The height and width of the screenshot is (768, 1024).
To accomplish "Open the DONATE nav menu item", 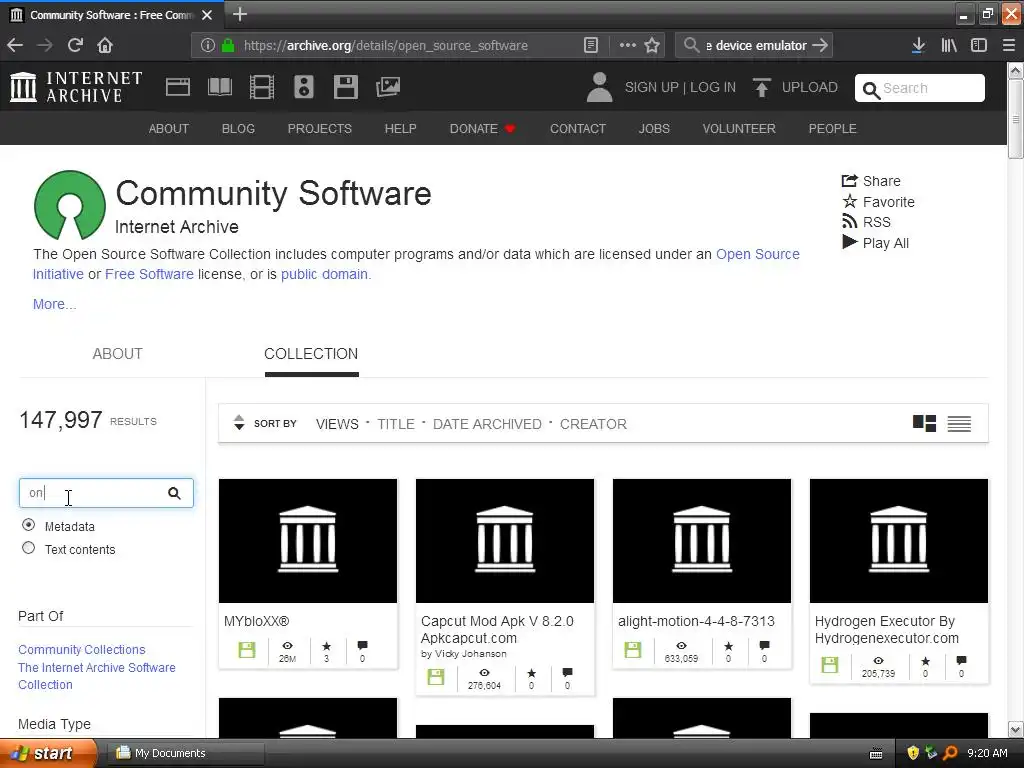I will 483,129.
